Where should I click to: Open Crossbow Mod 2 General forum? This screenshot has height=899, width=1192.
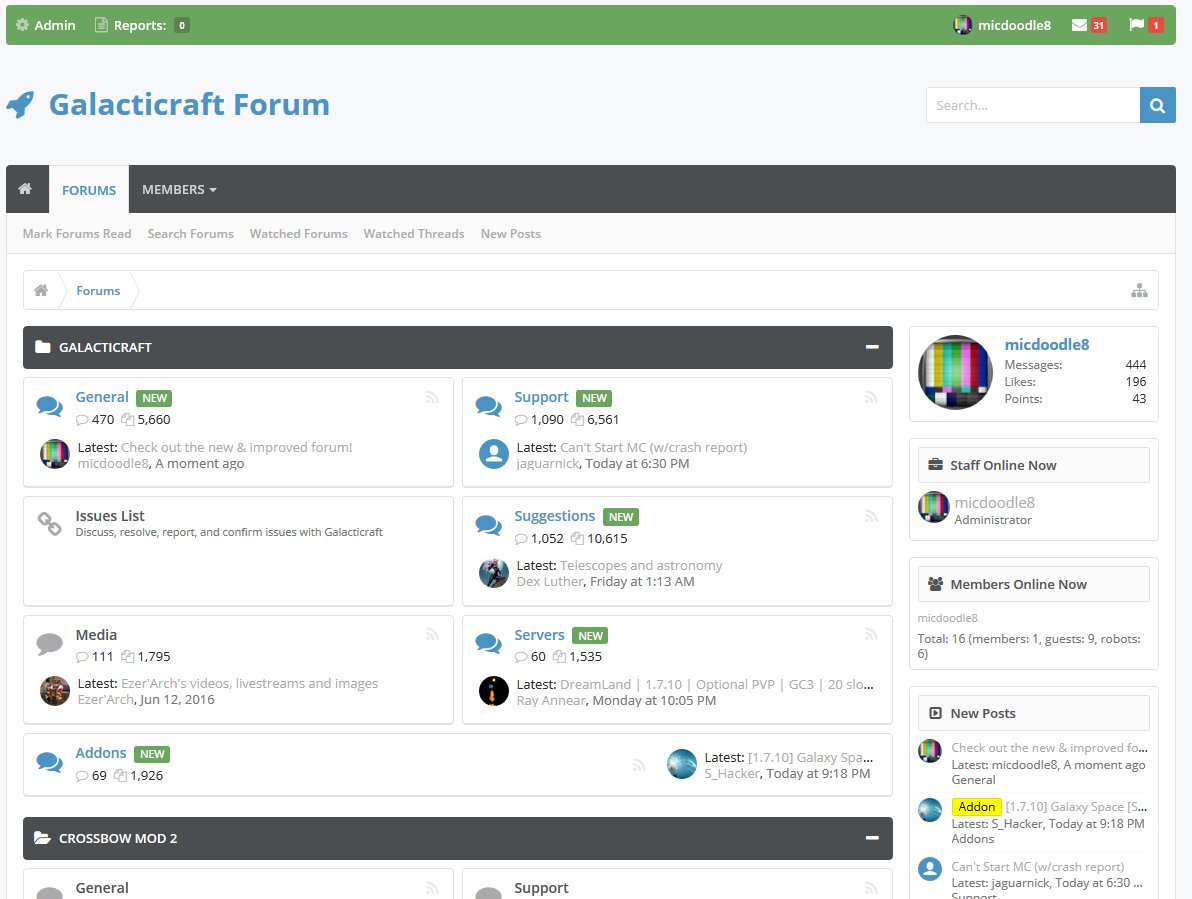(102, 888)
